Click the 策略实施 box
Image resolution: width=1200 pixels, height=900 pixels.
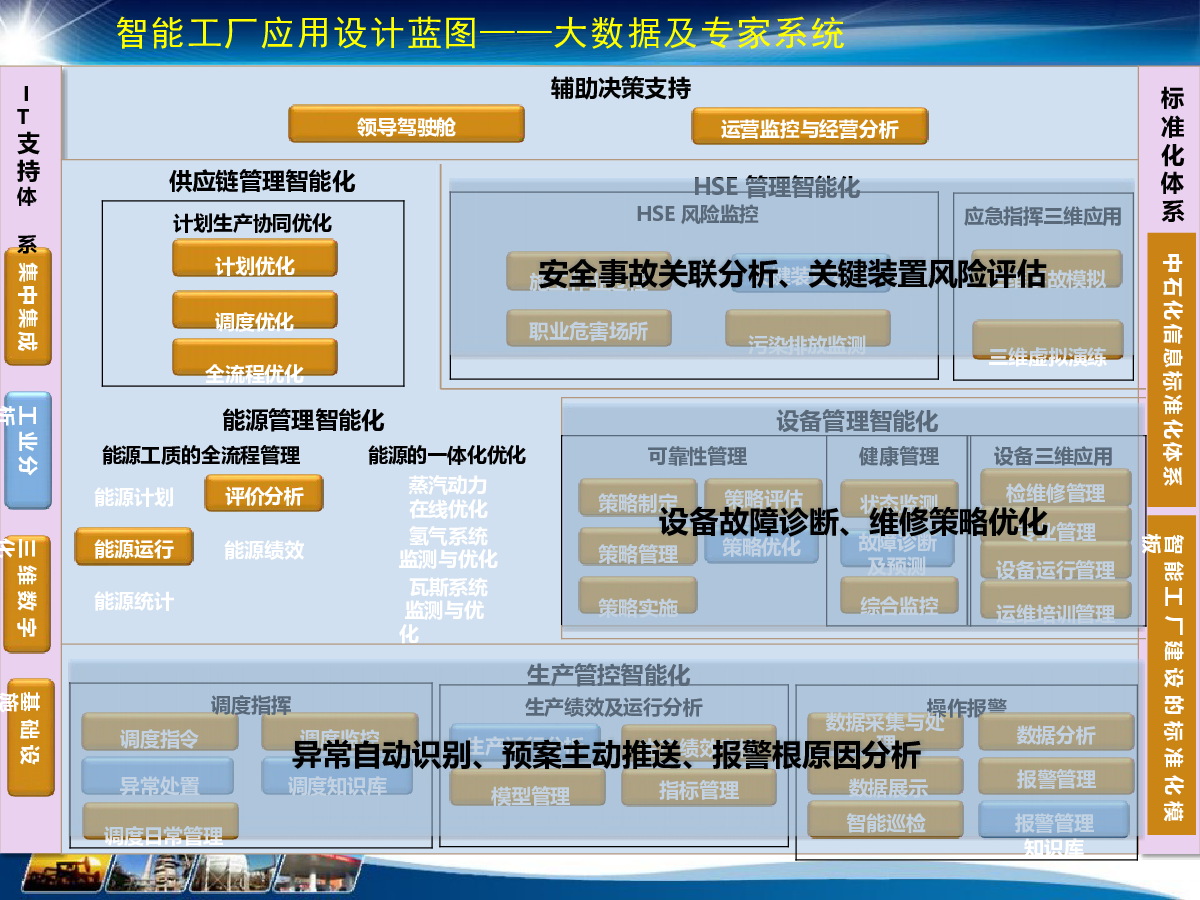638,596
